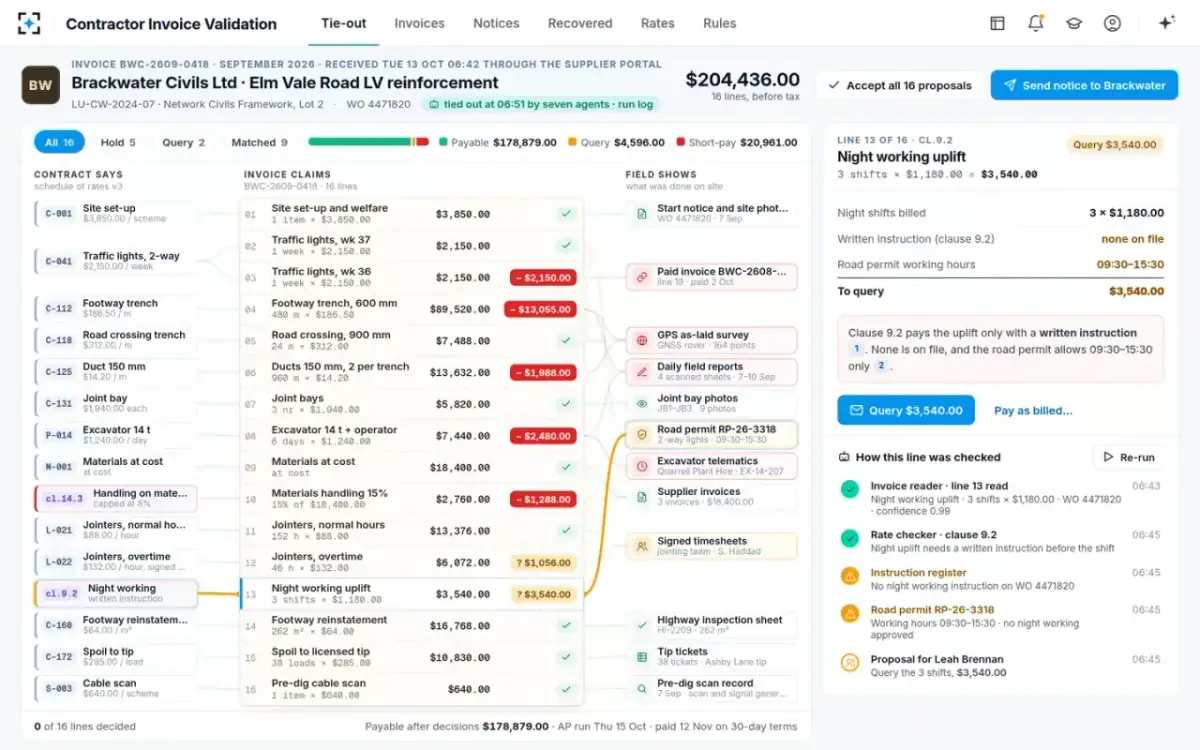Click the Query $3,540.00 blue button
This screenshot has height=750, width=1200.
coord(906,410)
